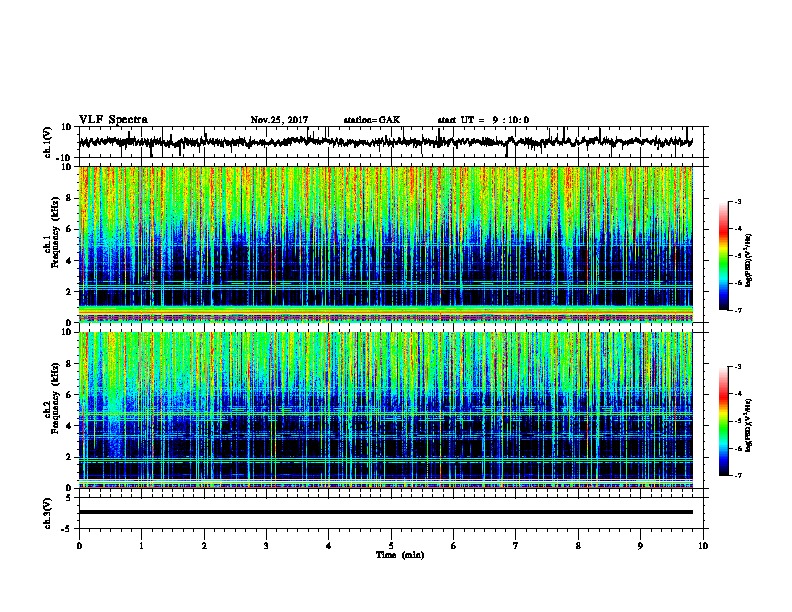Click time axis tick label "4"
The image size is (792, 612).
pyautogui.click(x=329, y=546)
